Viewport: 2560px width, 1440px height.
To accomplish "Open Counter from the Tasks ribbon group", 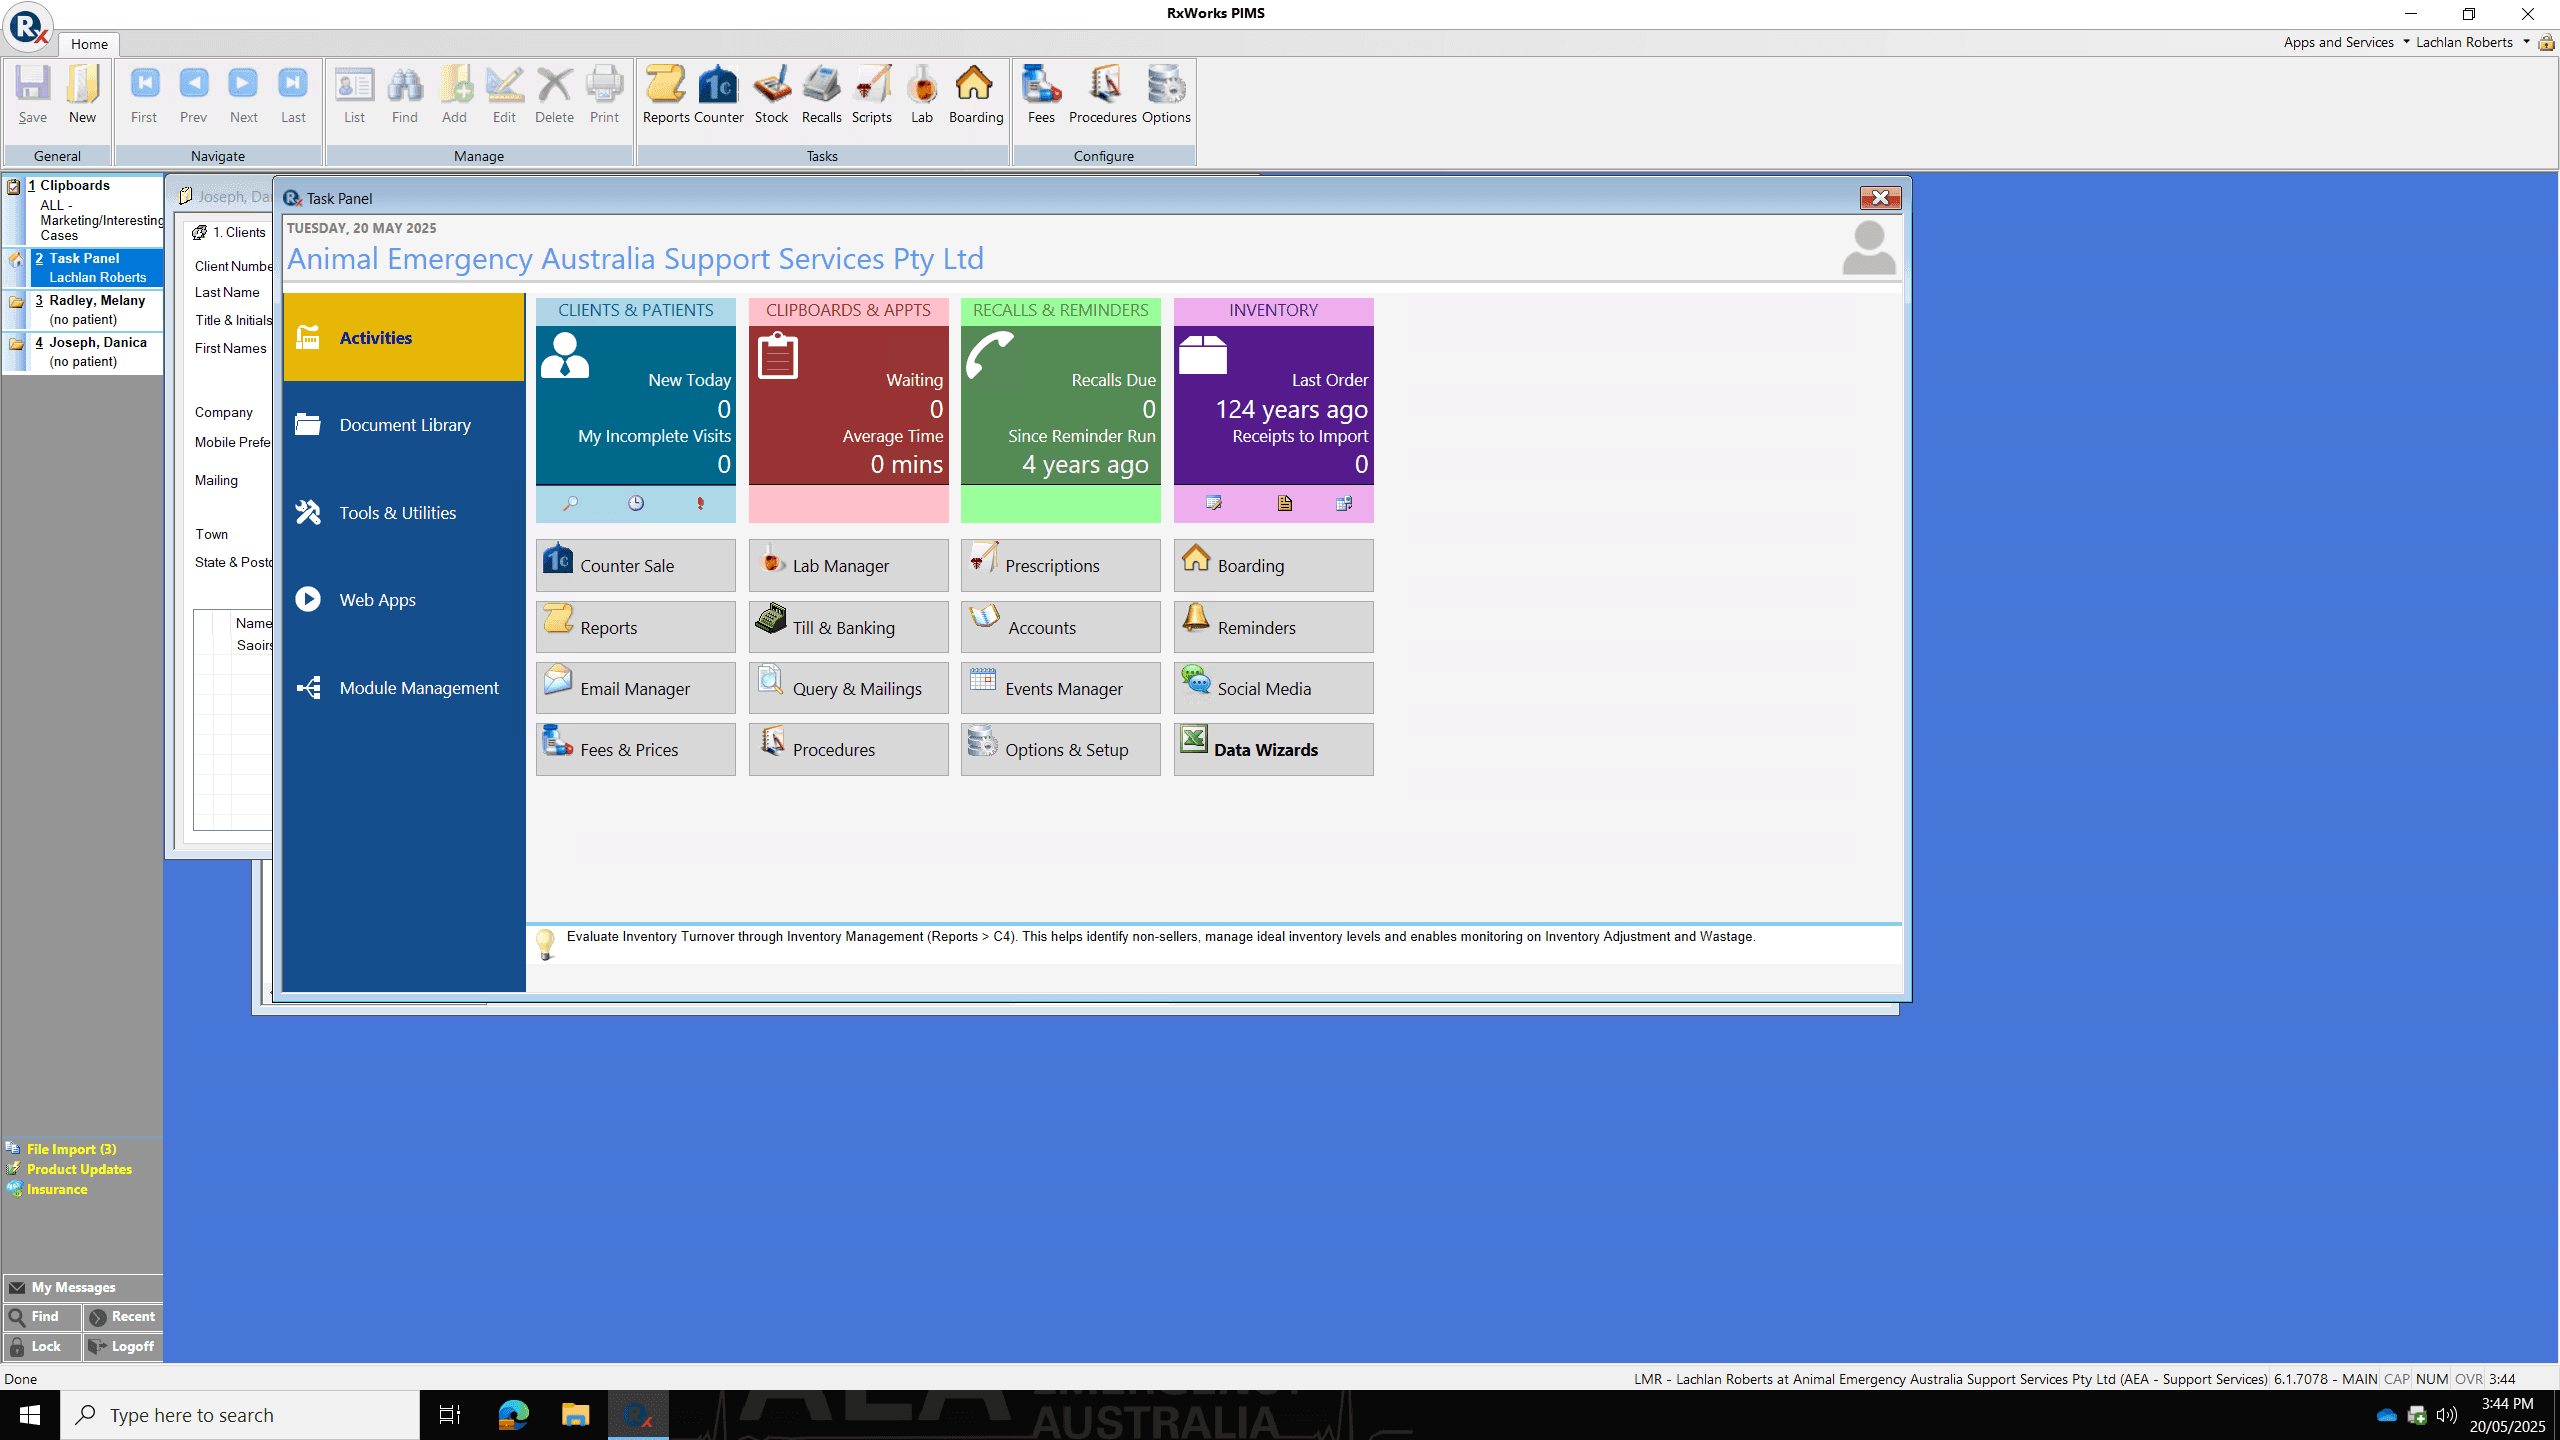I will coord(718,95).
